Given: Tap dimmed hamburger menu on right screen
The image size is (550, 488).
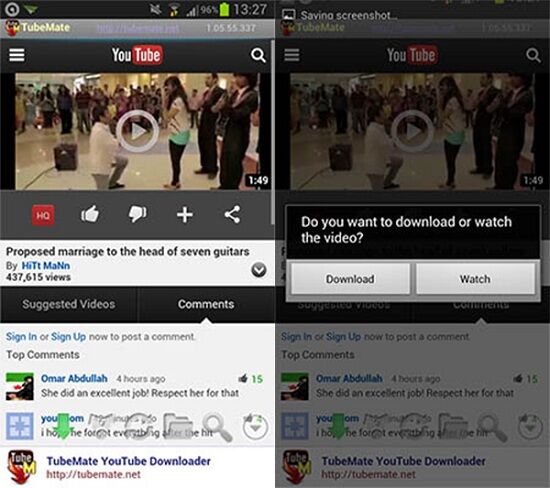Looking at the screenshot, I should [292, 55].
